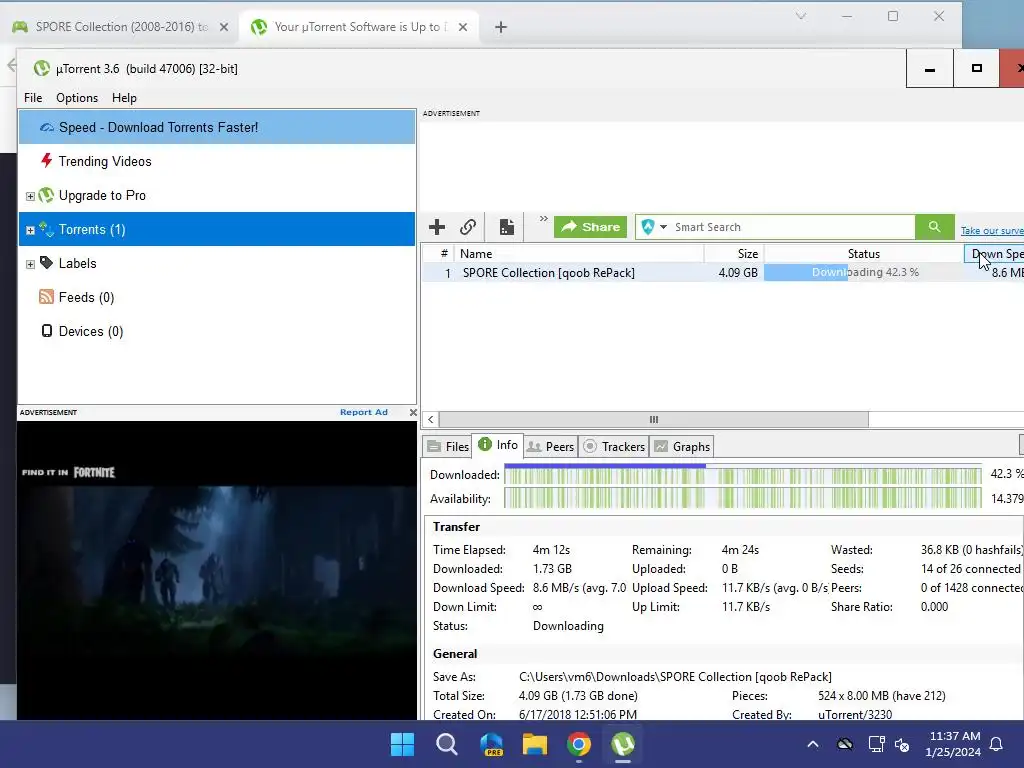Viewport: 1024px width, 768px height.
Task: Click Add Torrent from URL link icon
Action: 468,227
